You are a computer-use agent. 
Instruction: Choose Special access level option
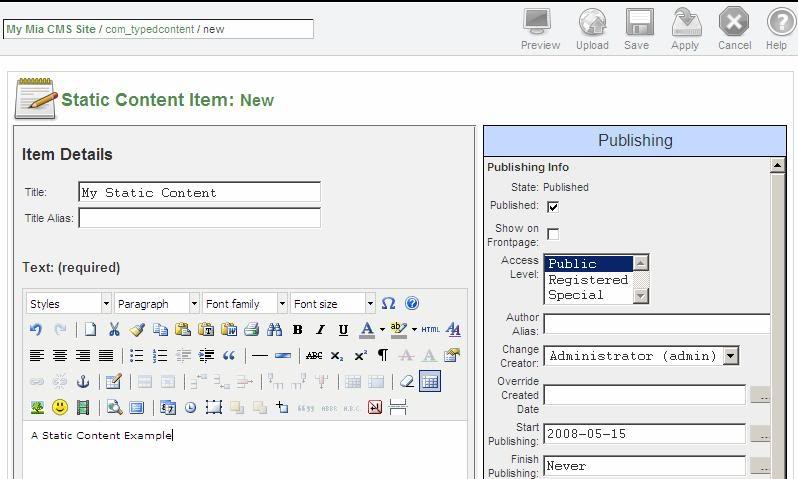click(x=588, y=295)
